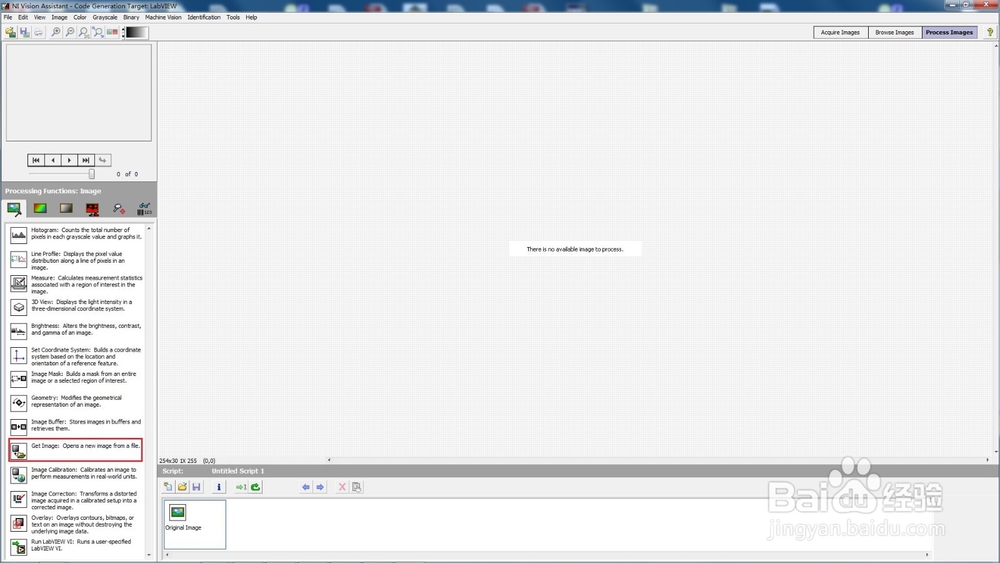
Task: Select the Image Buffer function
Action: (76, 426)
